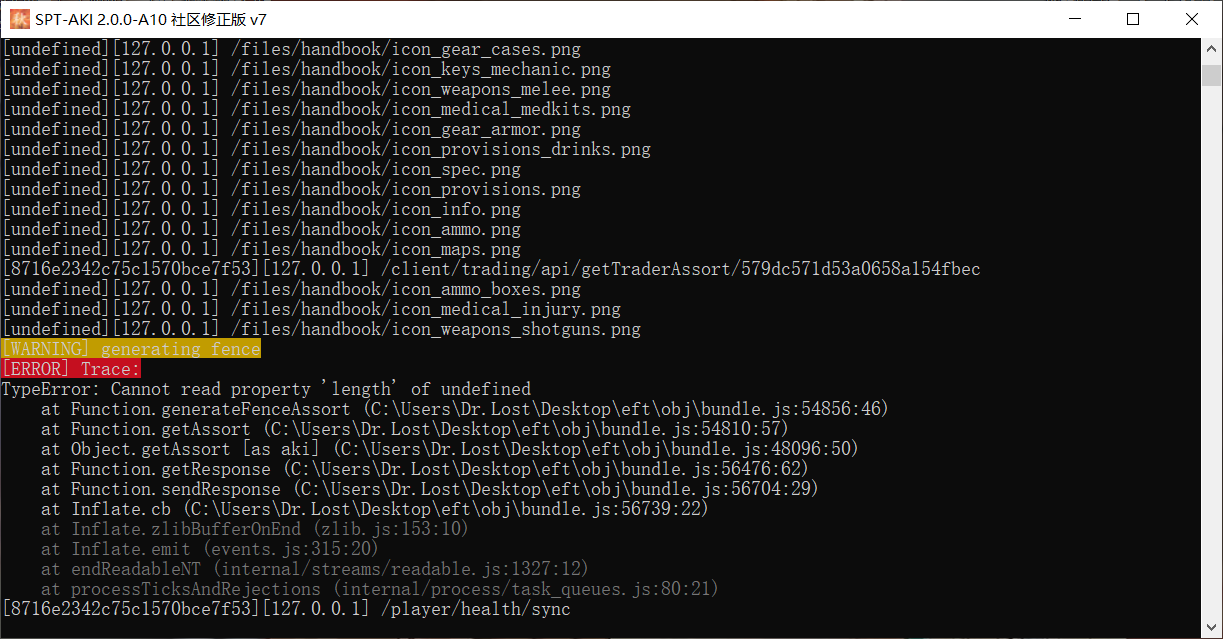Click the /player/health/sync log line
The width and height of the screenshot is (1223, 639).
[x=286, y=609]
